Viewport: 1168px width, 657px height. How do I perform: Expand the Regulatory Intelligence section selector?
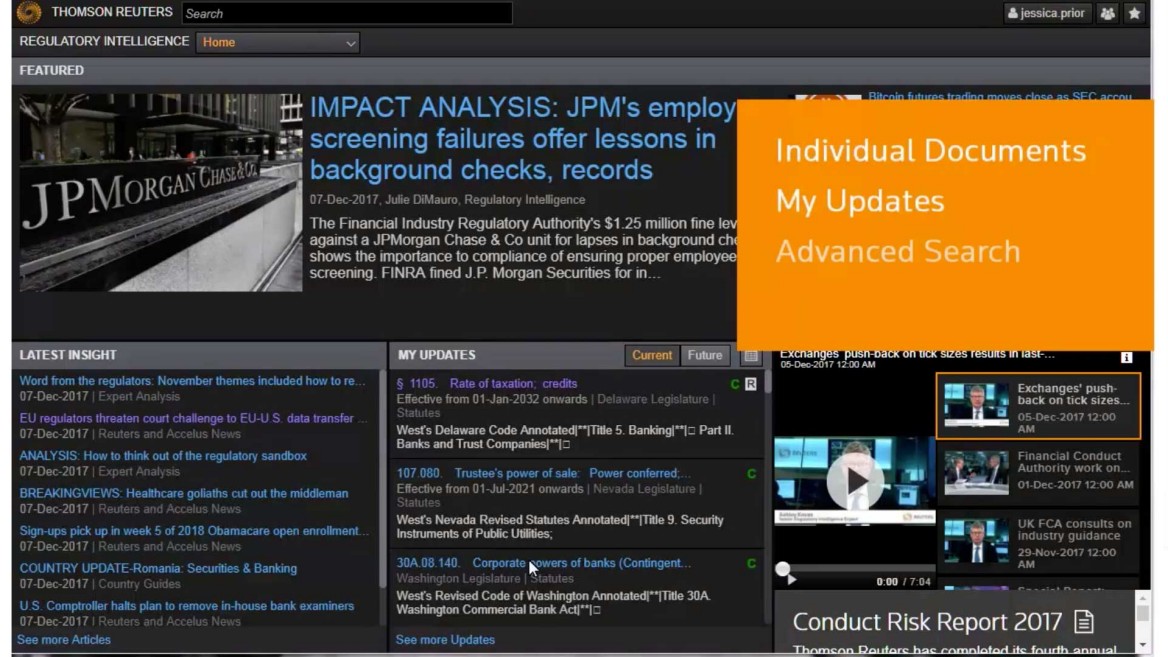[x=348, y=42]
